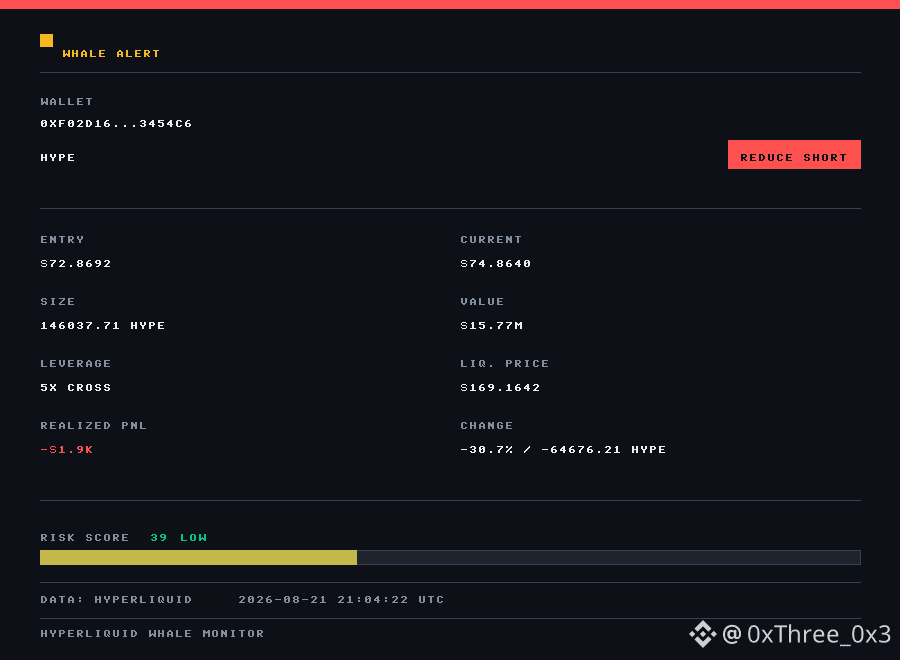Image resolution: width=900 pixels, height=660 pixels.
Task: Click the LEVERAGE field label
Action: click(76, 363)
